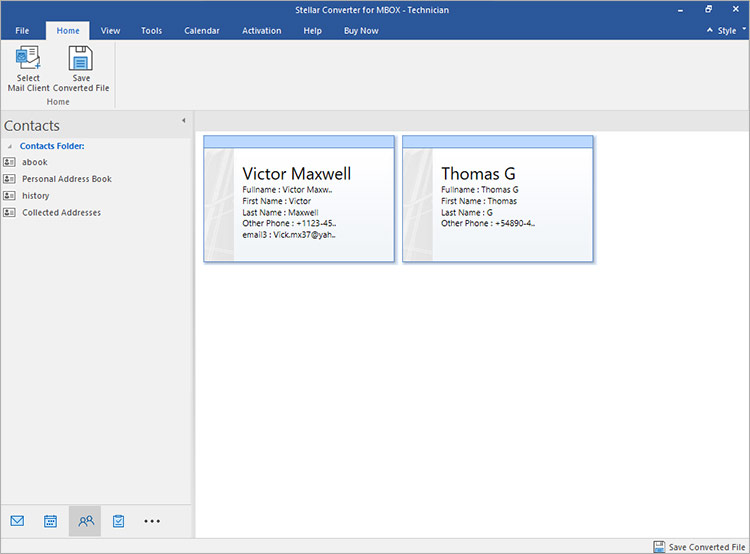Click the more options ellipsis icon
This screenshot has height=554, width=750.
152,521
